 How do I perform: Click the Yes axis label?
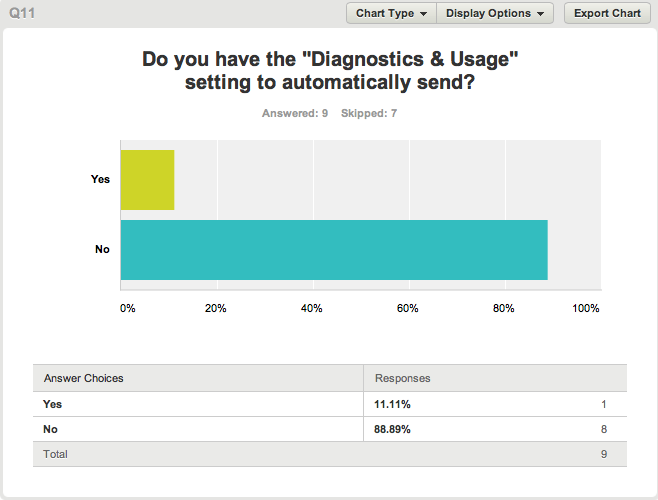(x=100, y=179)
